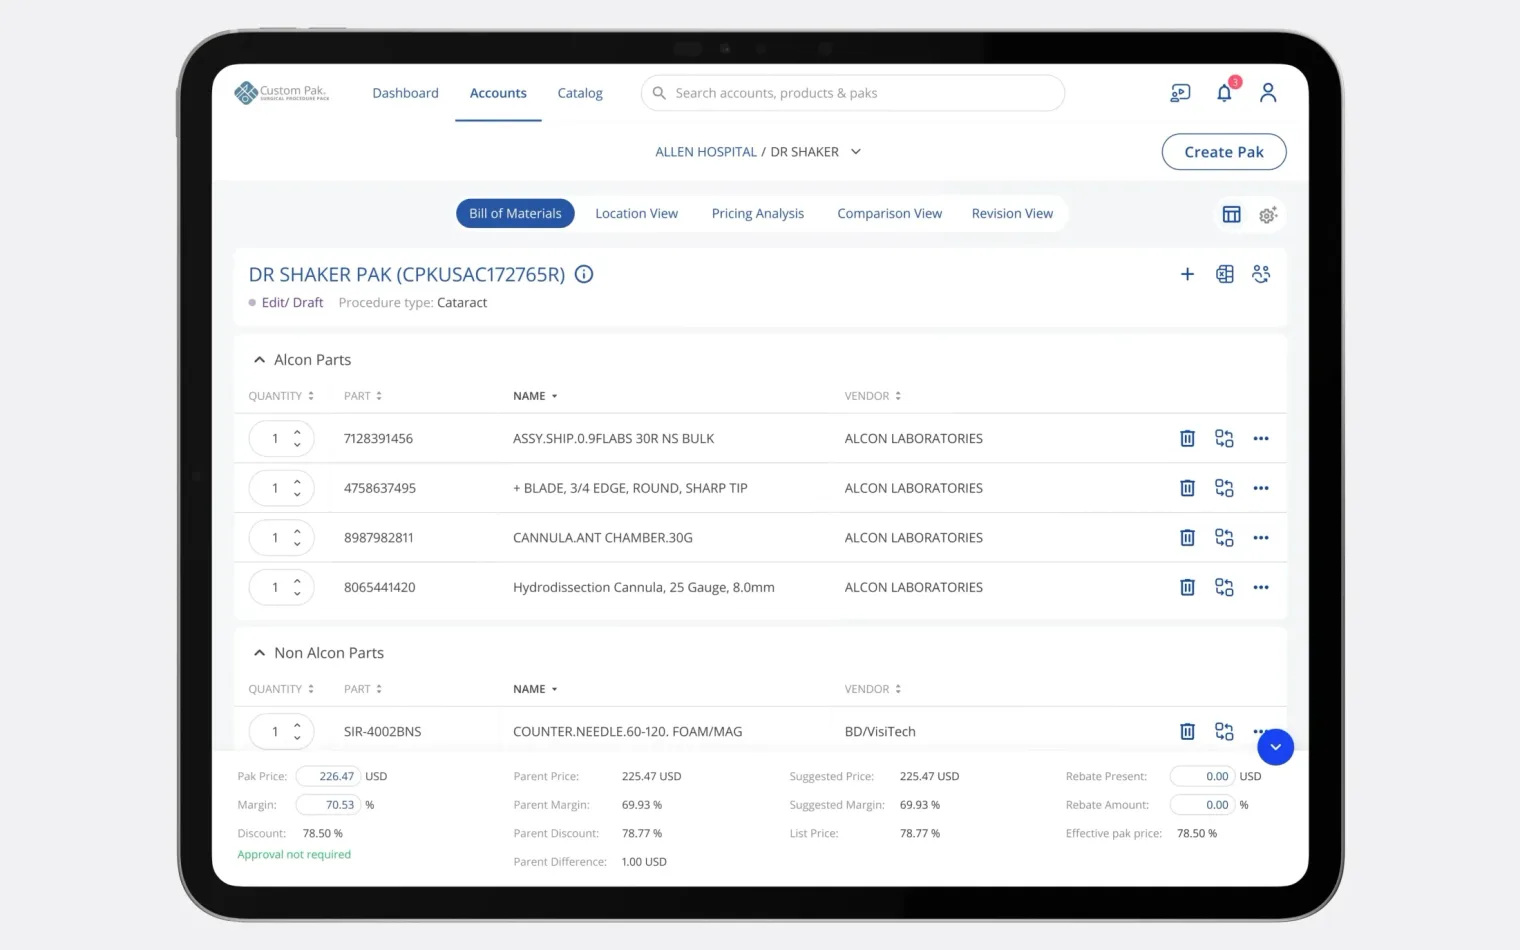
Task: Select Bill of Materials tab
Action: 515,213
